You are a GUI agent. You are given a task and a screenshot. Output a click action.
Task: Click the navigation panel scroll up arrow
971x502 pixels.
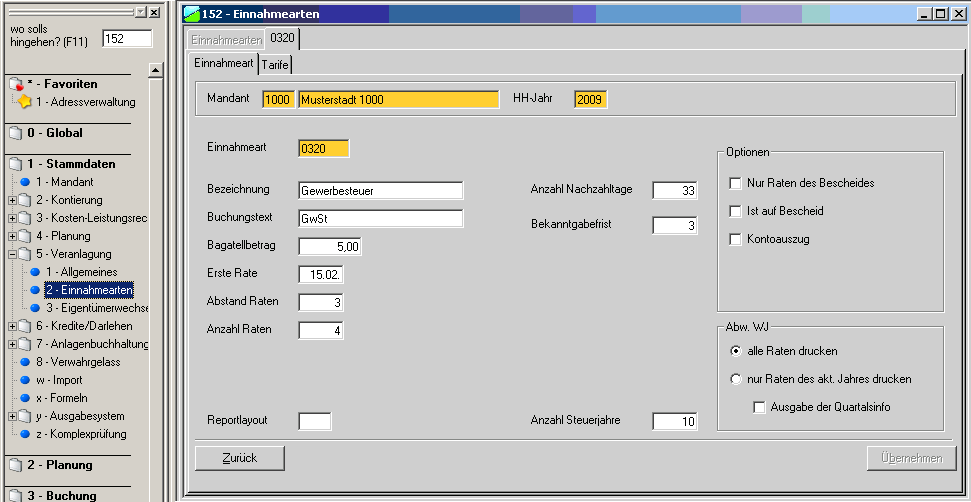pos(155,70)
